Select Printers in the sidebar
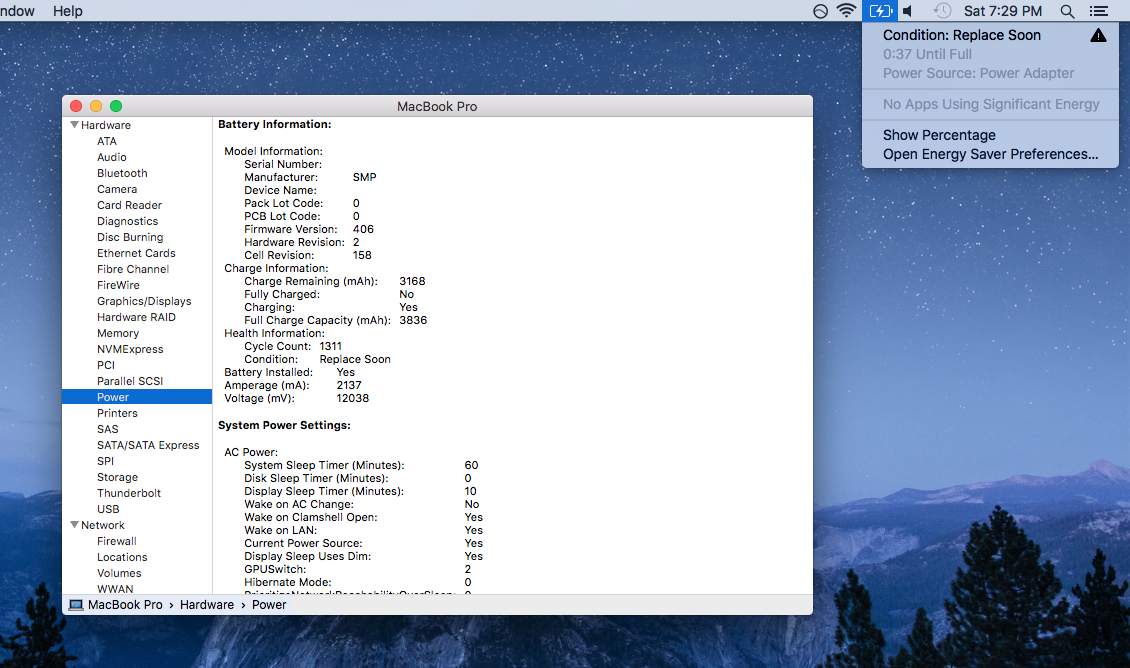Viewport: 1130px width, 668px height. (117, 413)
